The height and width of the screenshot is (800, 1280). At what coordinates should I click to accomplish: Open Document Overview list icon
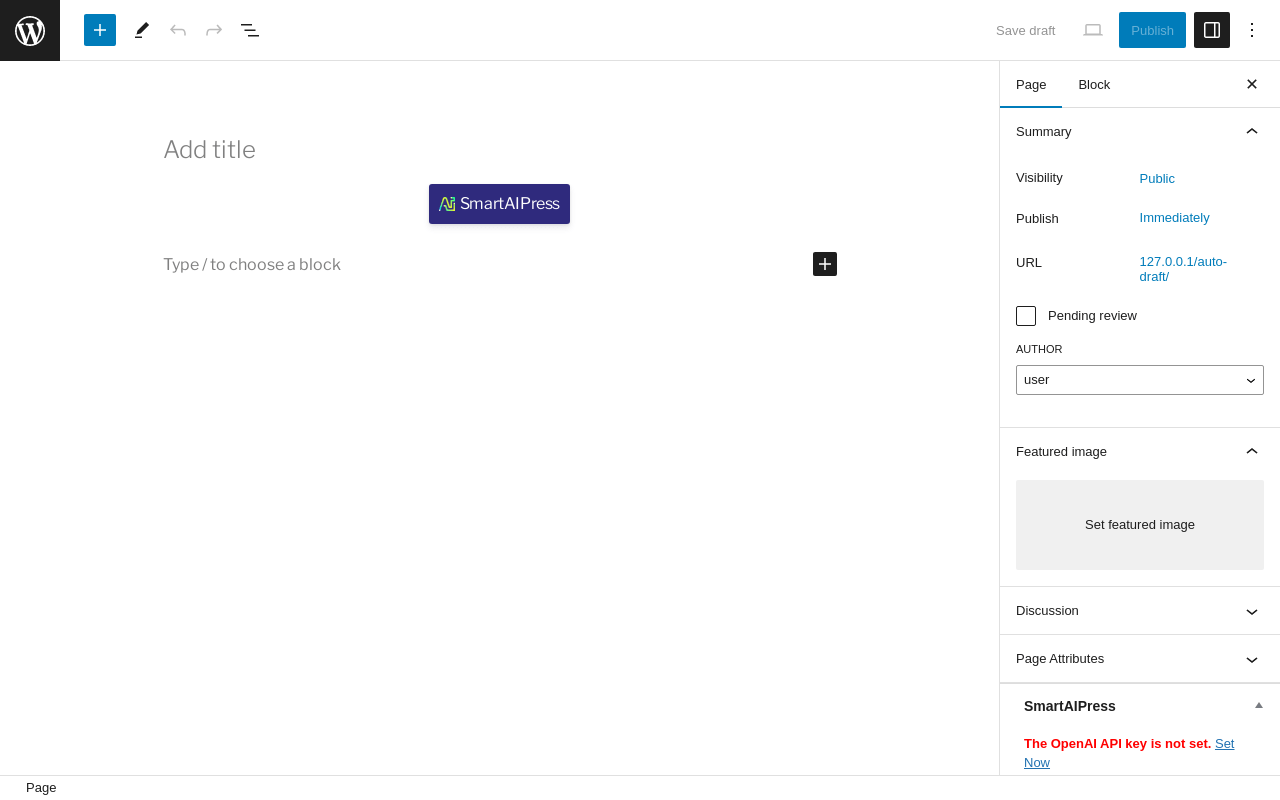coord(250,30)
